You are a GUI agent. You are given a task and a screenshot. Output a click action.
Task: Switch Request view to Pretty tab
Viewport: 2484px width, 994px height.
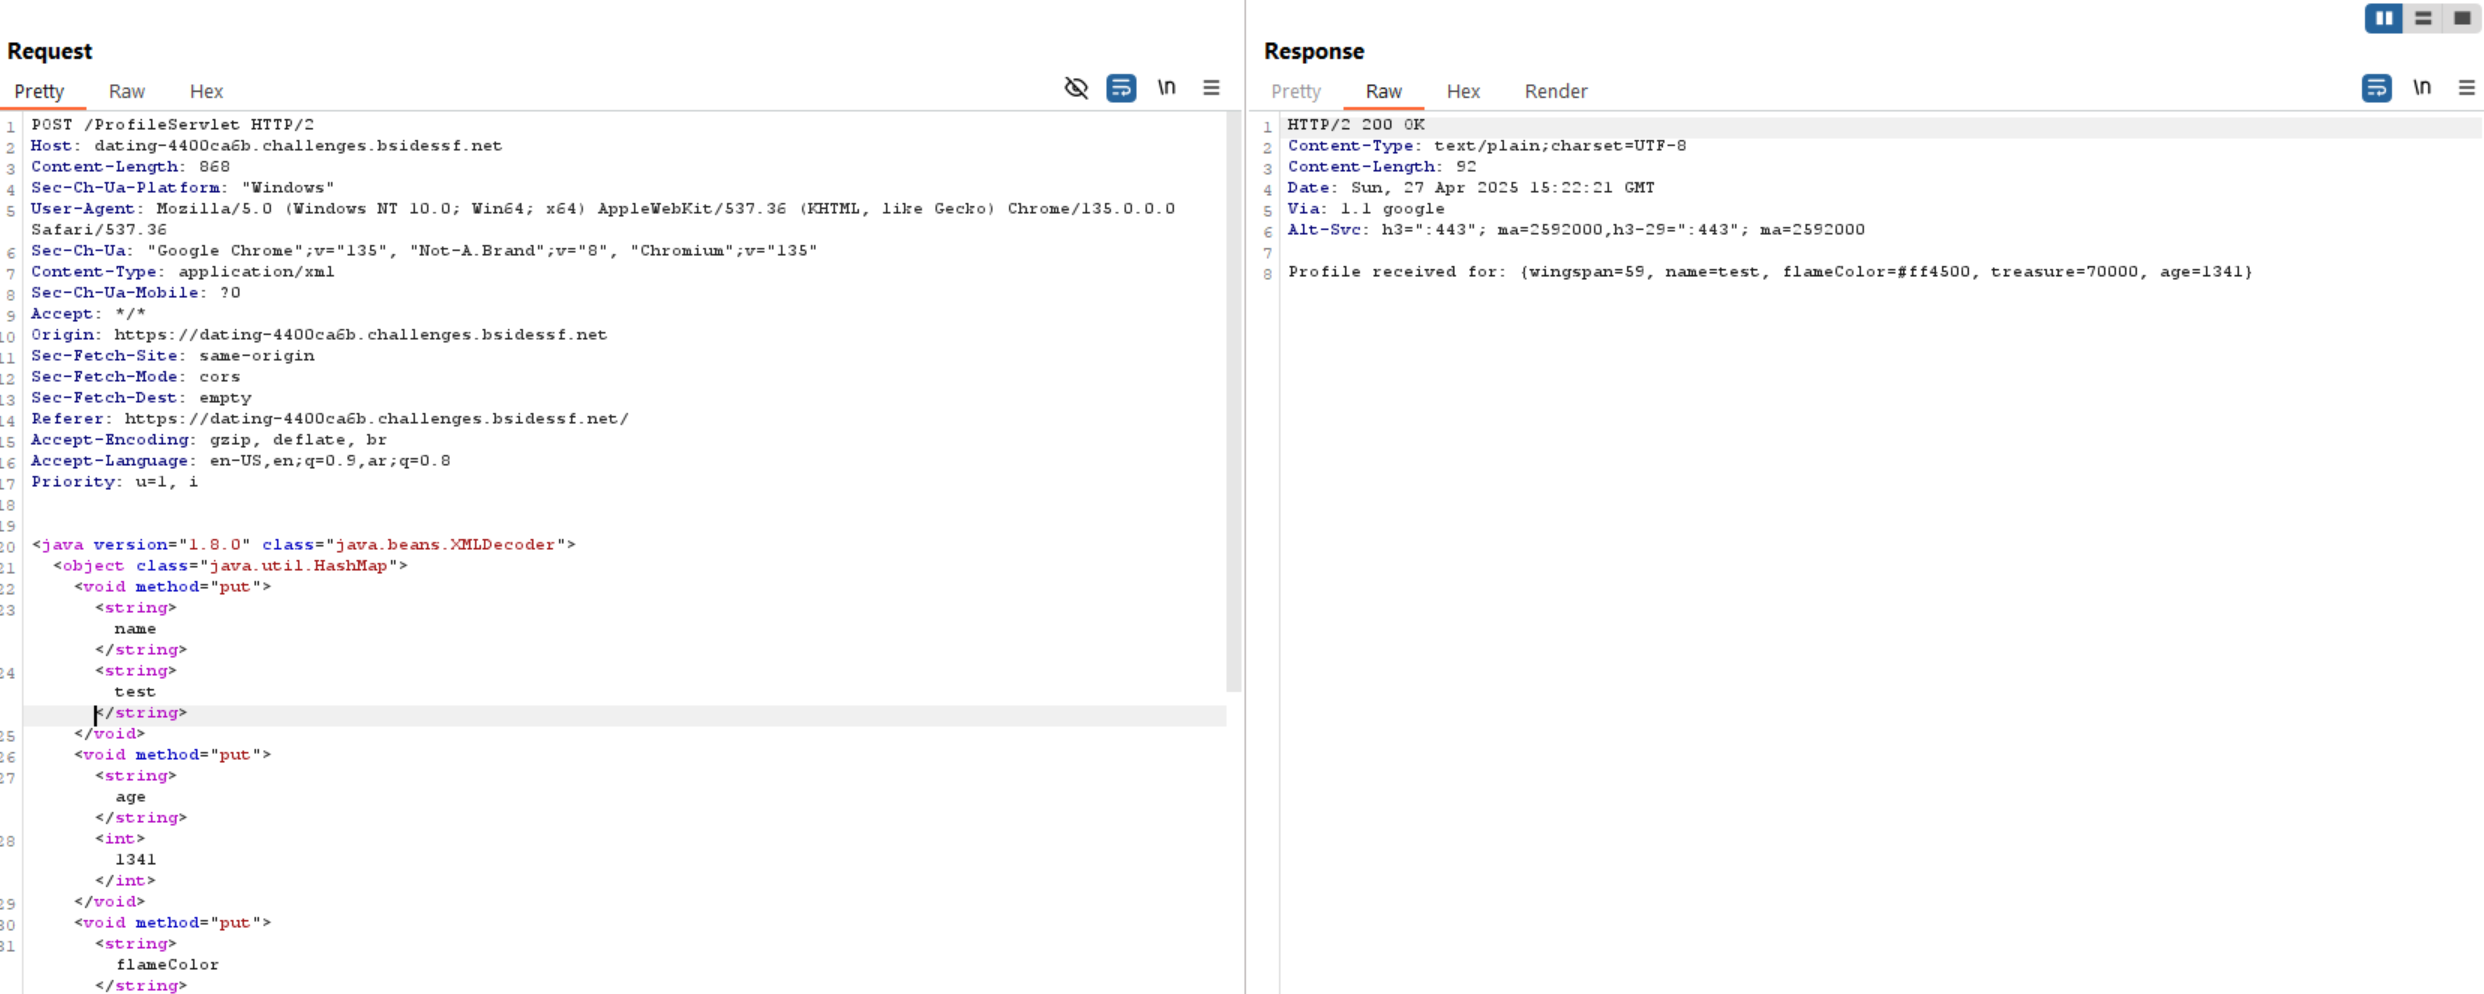pos(39,91)
